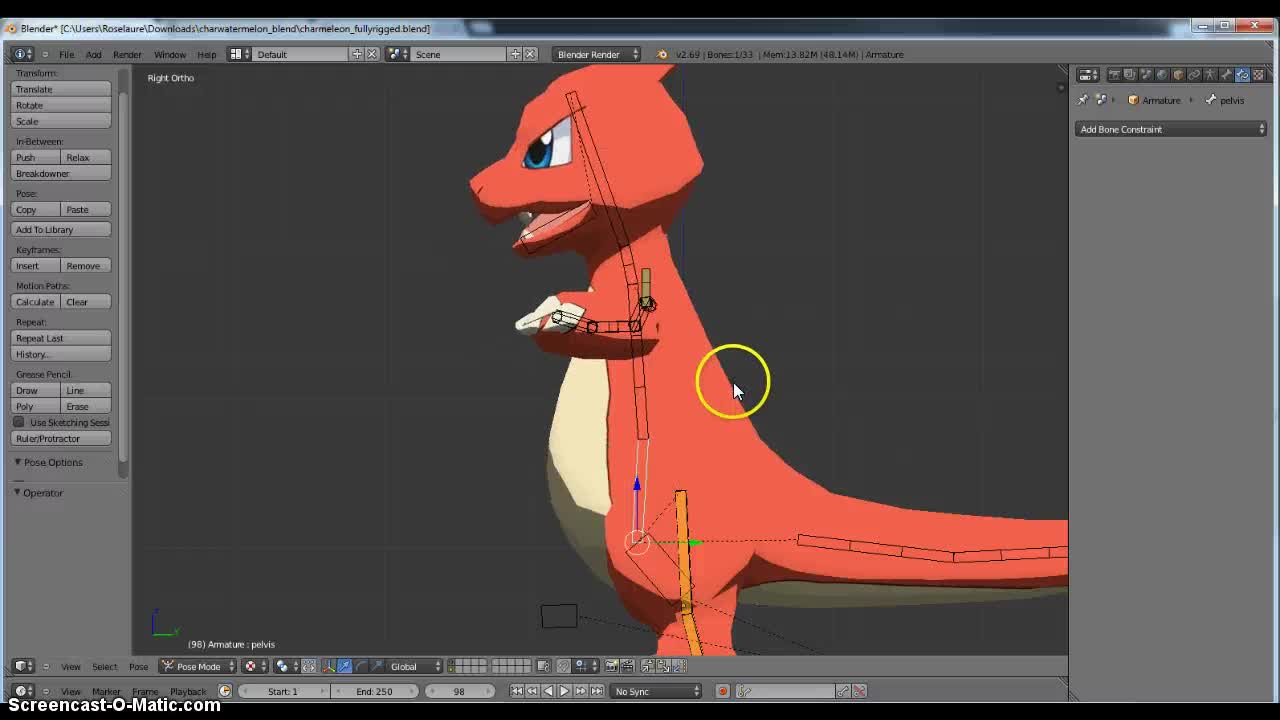Open the Scene properties tab

point(1146,74)
